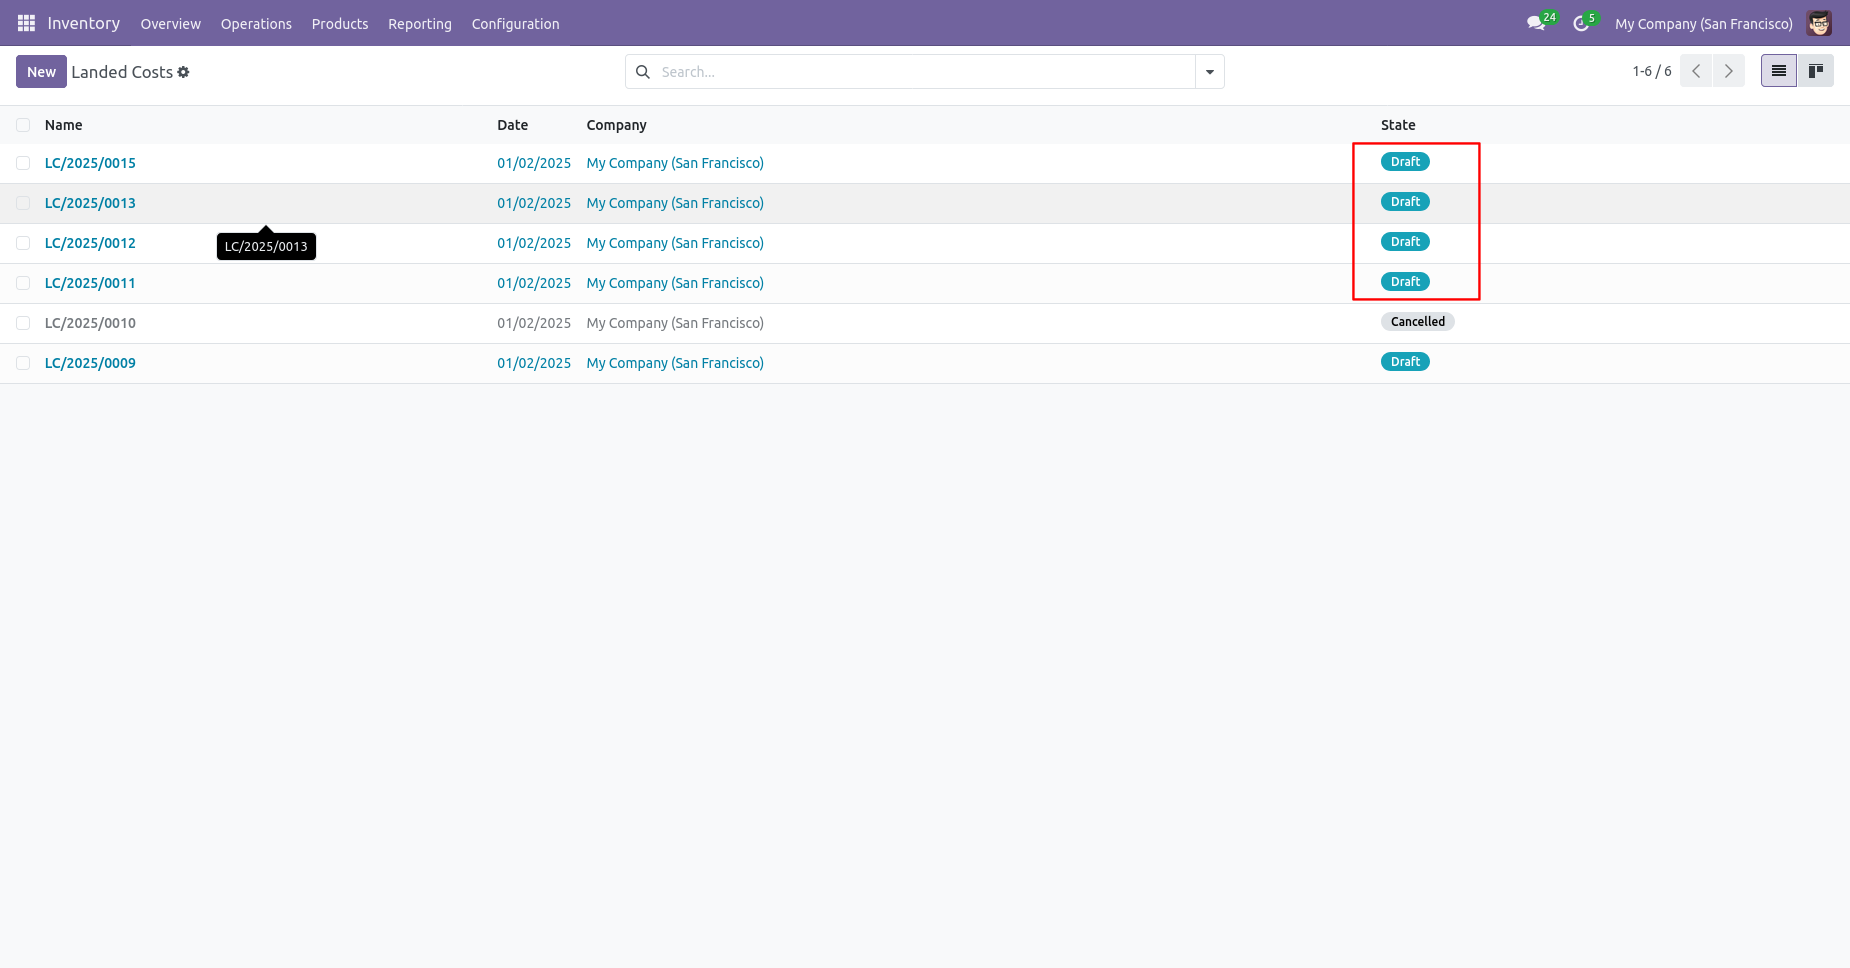Open the Operations menu
Viewport: 1850px width, 968px height.
[x=256, y=24]
